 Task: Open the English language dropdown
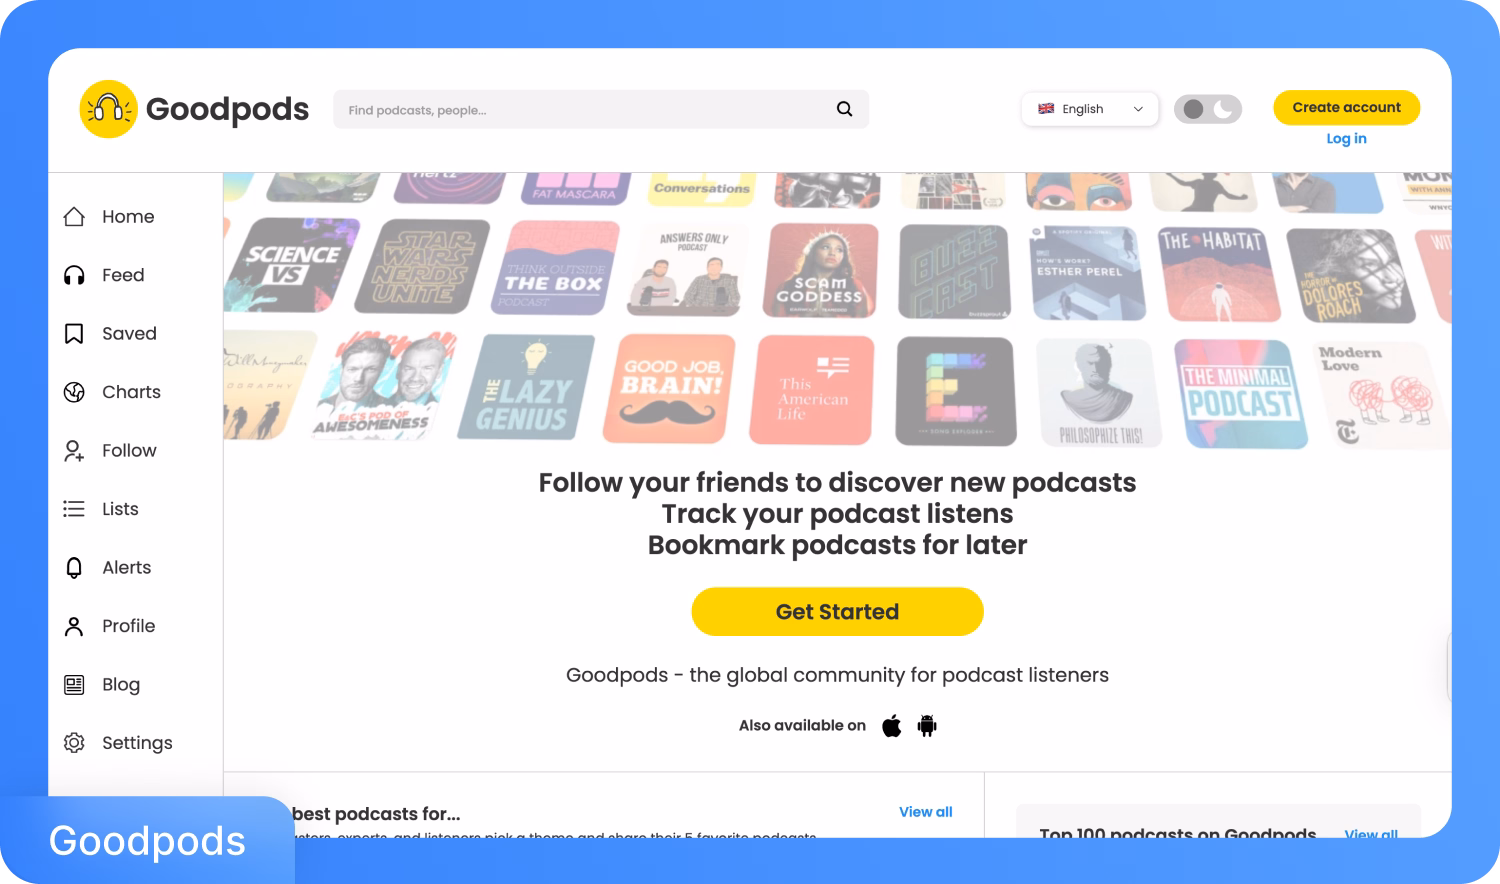point(1090,109)
